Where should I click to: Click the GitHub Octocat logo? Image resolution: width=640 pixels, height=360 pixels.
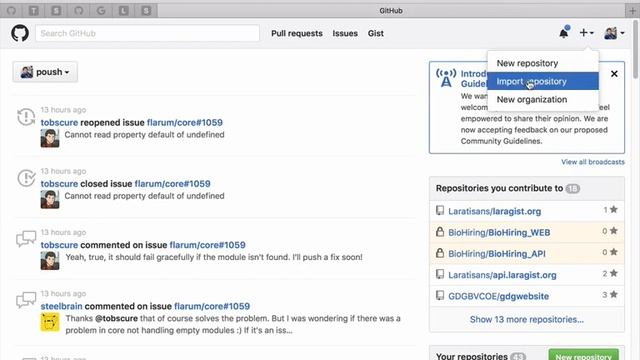pos(20,33)
